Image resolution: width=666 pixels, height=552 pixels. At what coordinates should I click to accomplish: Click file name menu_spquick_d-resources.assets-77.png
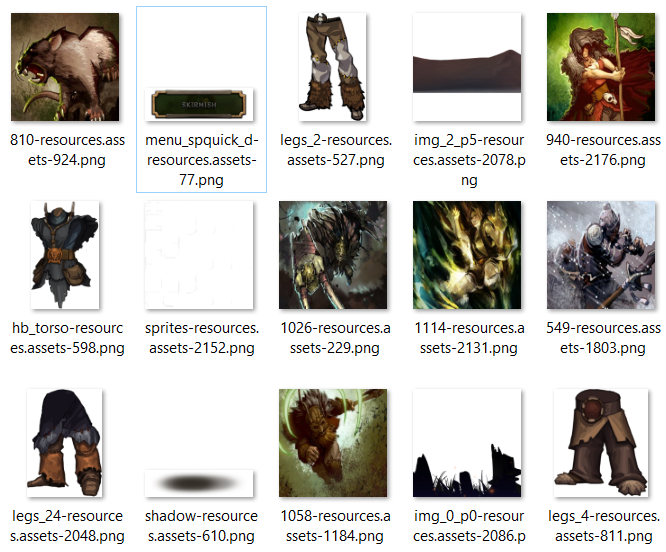point(201,160)
